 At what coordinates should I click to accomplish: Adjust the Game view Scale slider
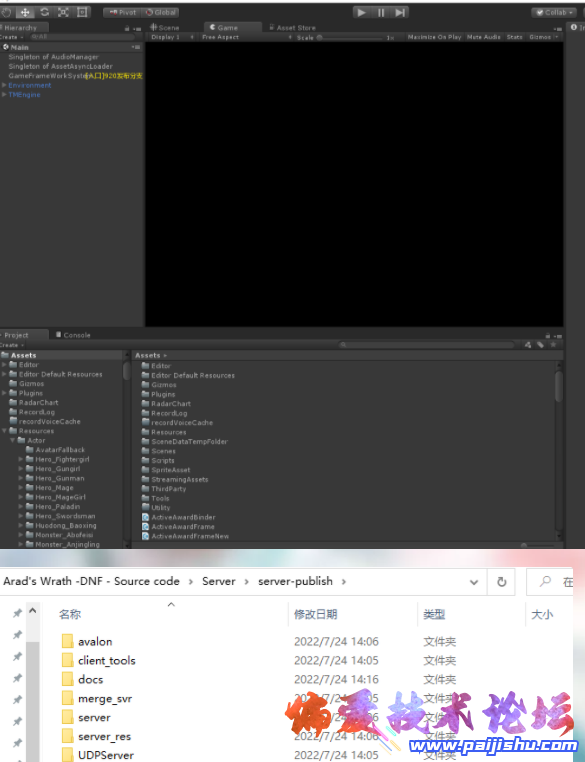(350, 37)
